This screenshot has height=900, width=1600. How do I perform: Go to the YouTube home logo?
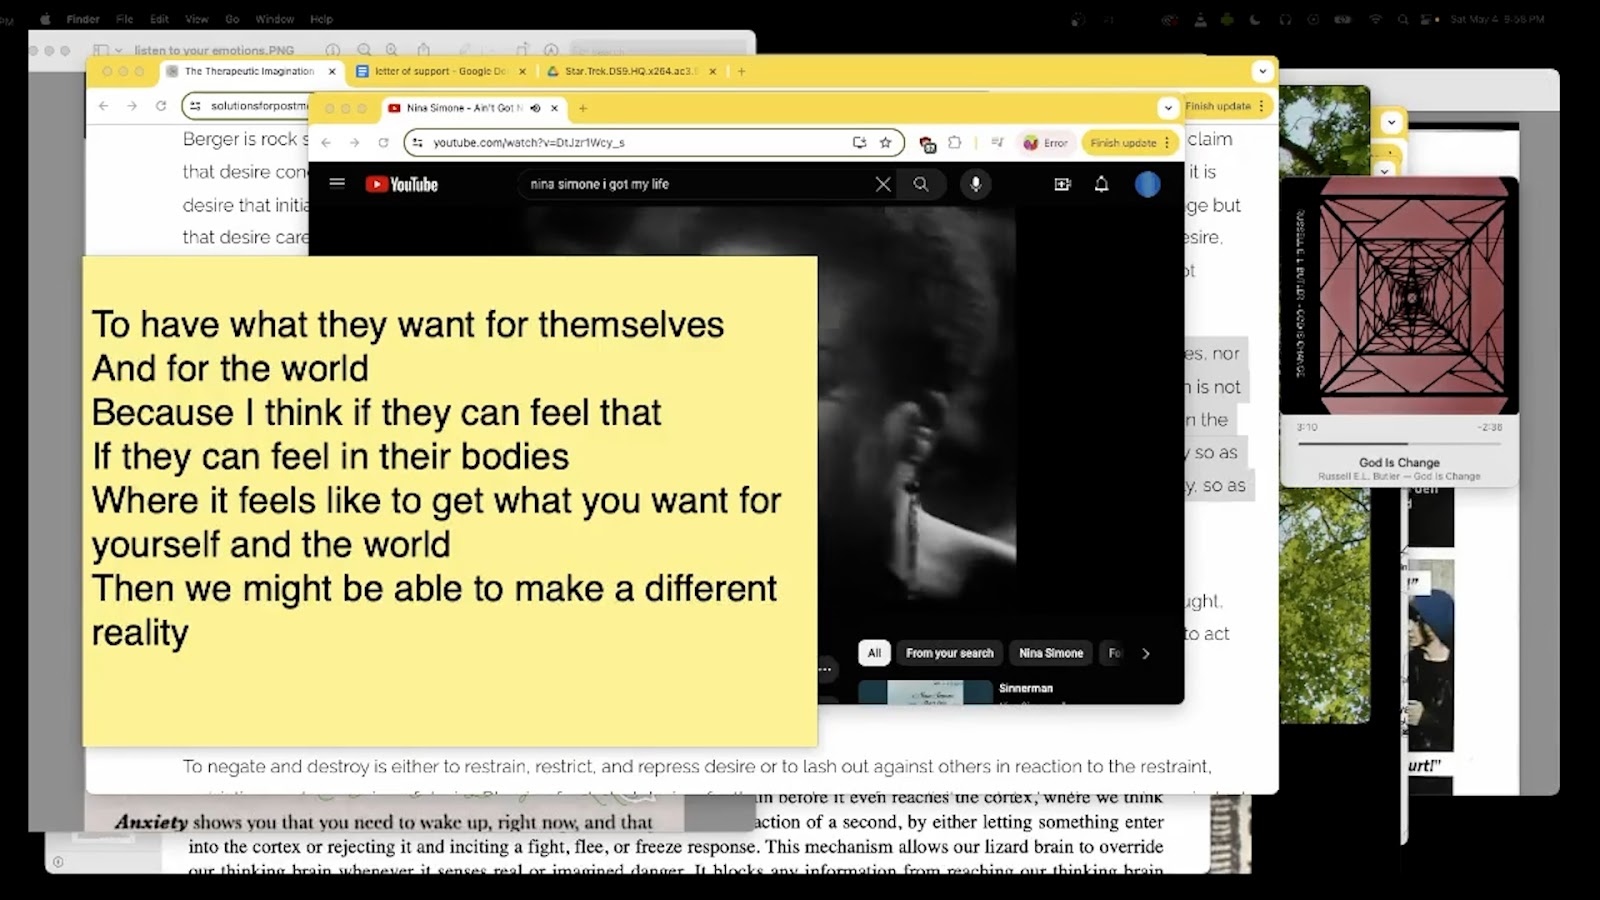[402, 184]
